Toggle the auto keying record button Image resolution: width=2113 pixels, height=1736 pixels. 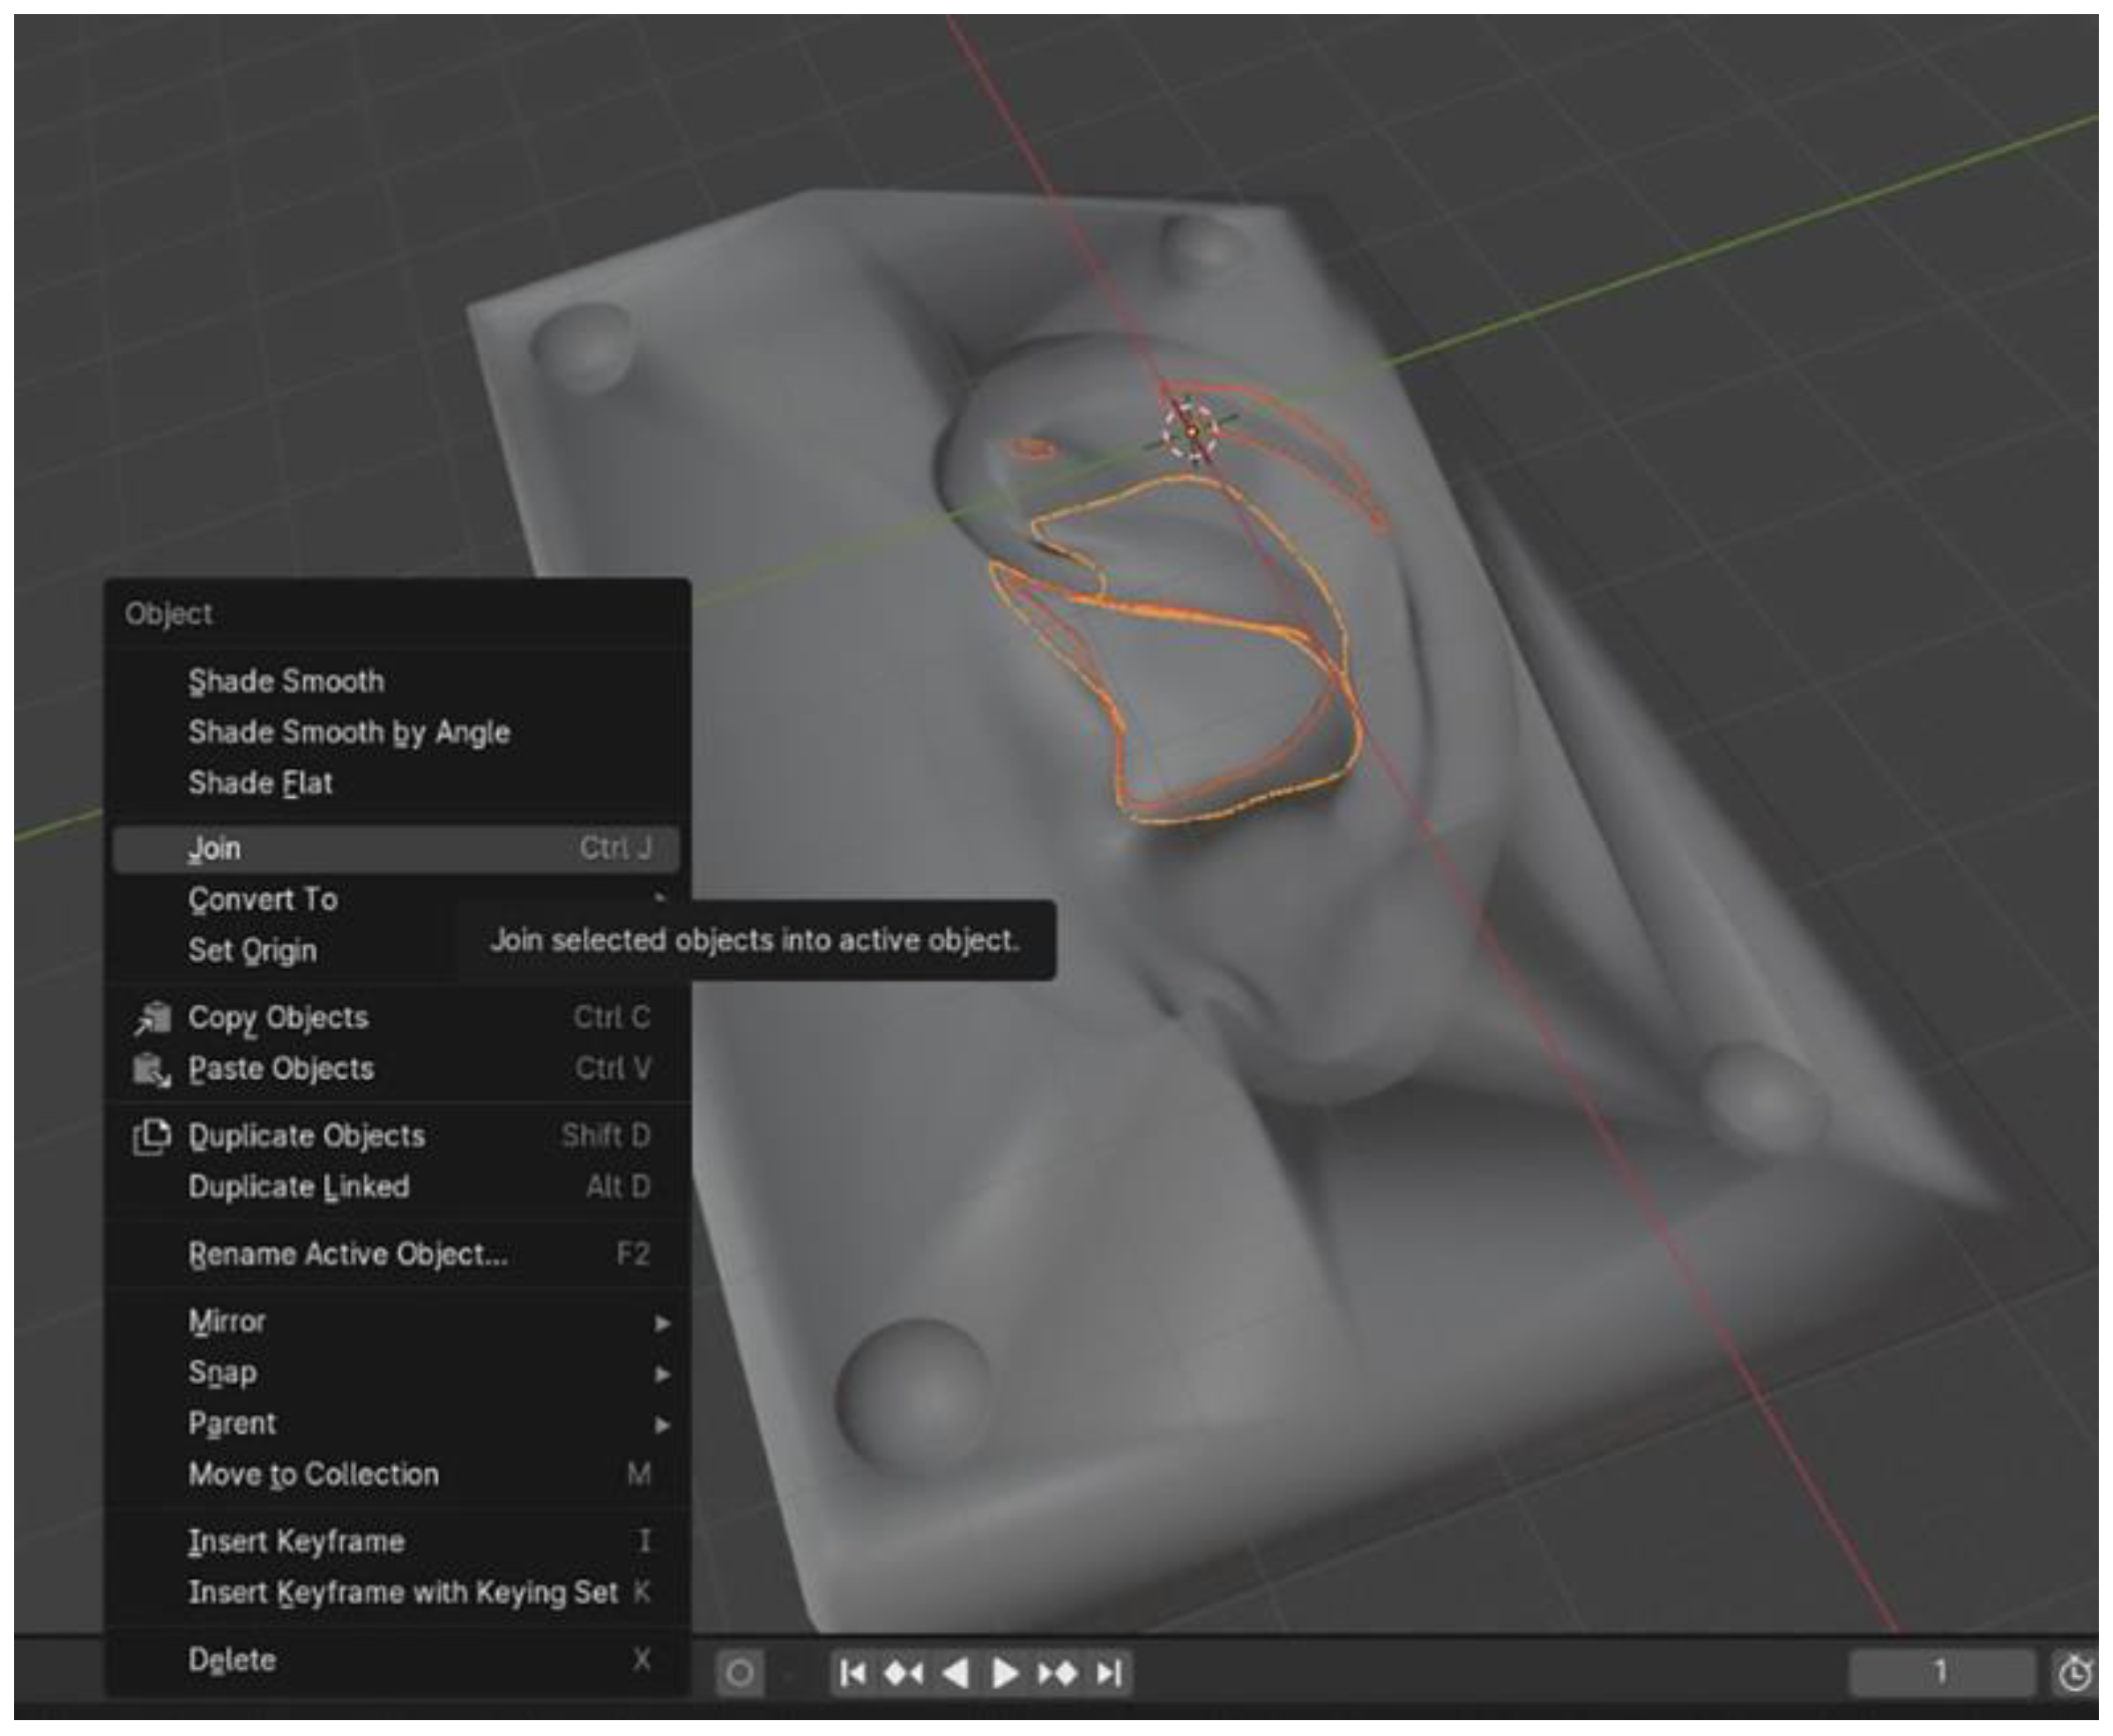click(x=740, y=1673)
